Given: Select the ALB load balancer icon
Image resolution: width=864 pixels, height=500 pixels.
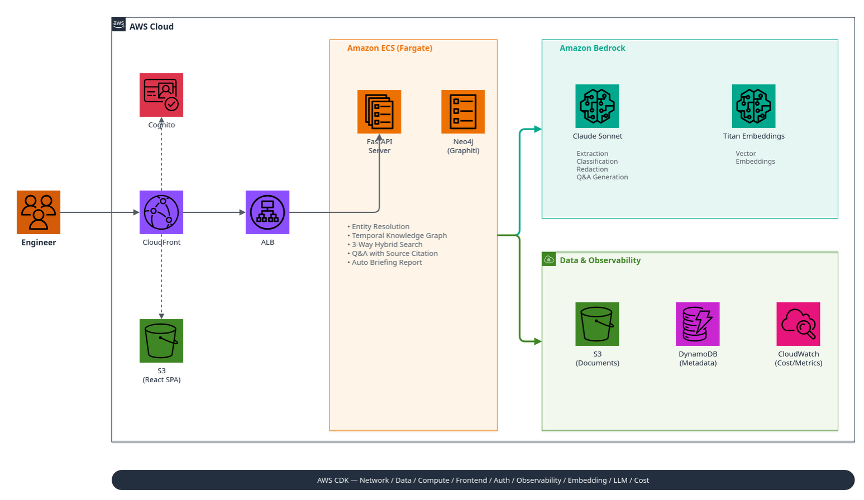Looking at the screenshot, I should tap(267, 212).
